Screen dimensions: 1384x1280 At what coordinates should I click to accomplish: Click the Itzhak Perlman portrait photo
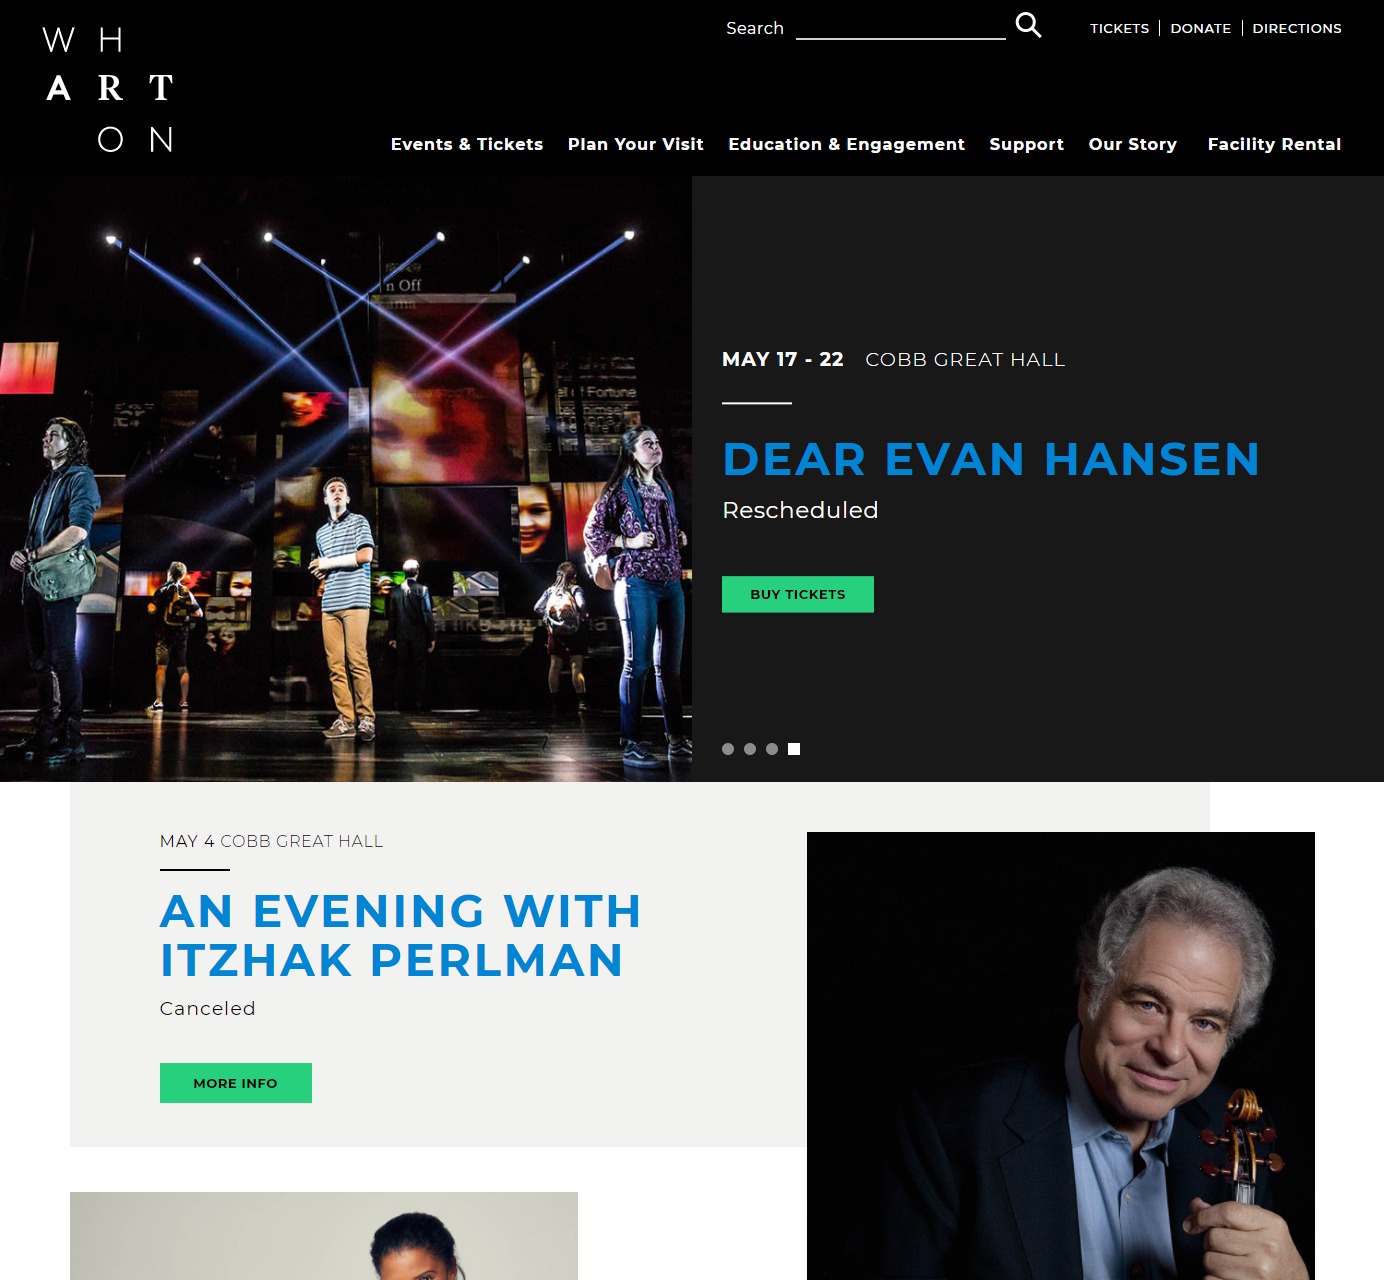coord(1061,1056)
